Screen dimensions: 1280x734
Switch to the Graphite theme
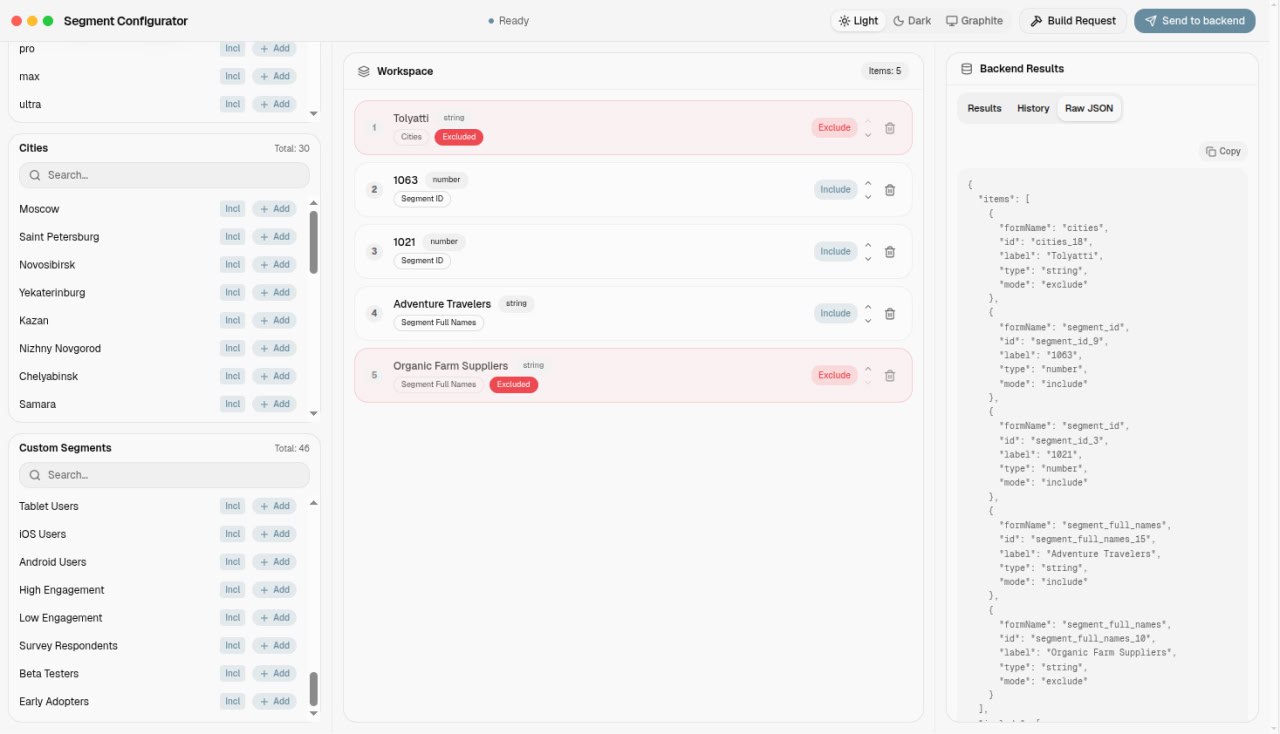(x=974, y=21)
